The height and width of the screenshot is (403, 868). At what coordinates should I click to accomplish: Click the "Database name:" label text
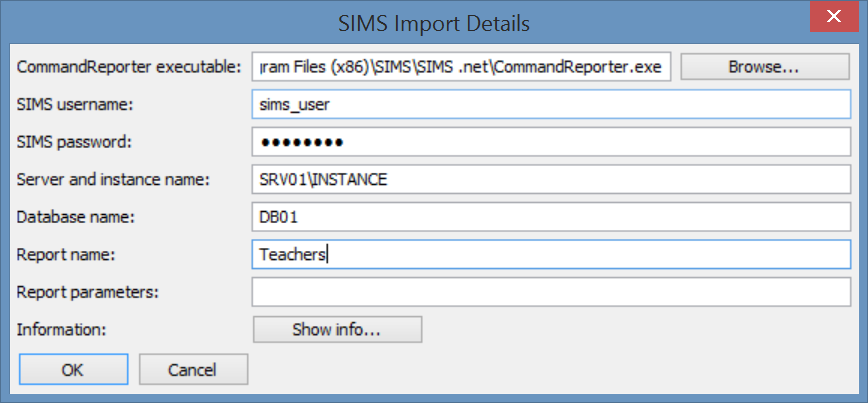76,217
